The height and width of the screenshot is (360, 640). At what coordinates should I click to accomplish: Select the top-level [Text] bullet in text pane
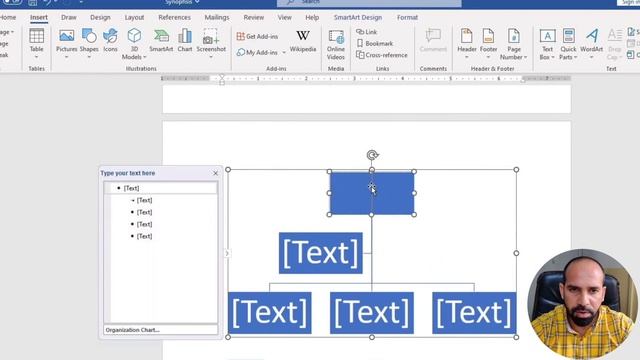(131, 188)
